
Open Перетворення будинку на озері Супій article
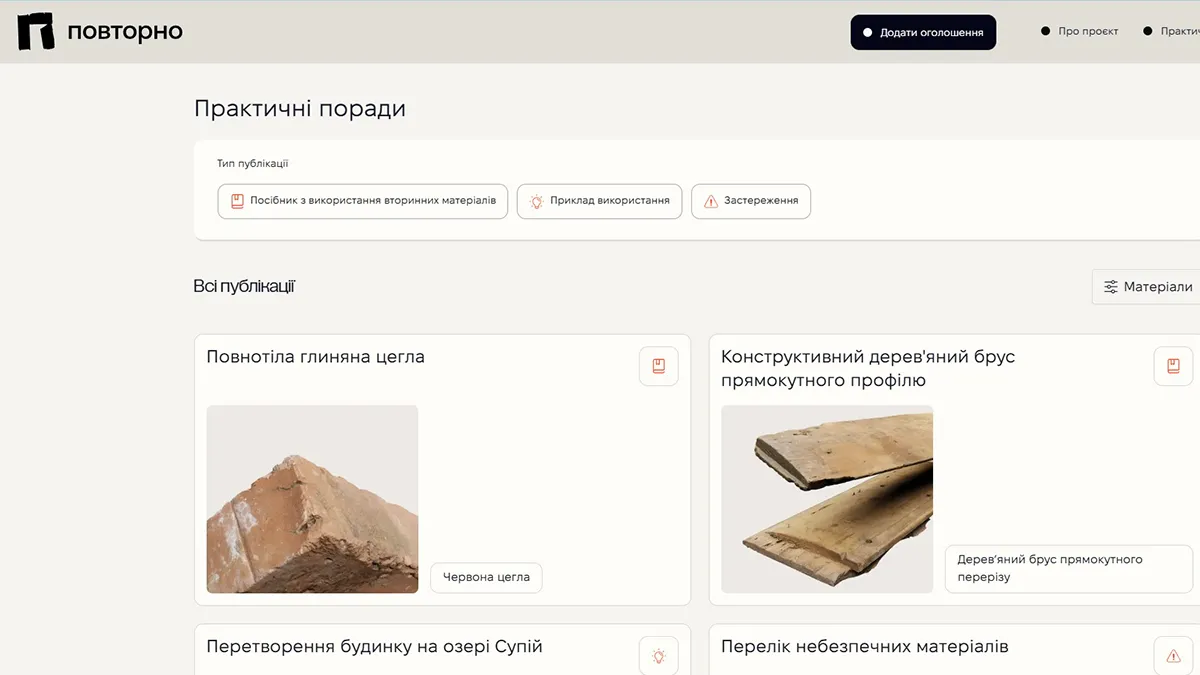coord(374,647)
